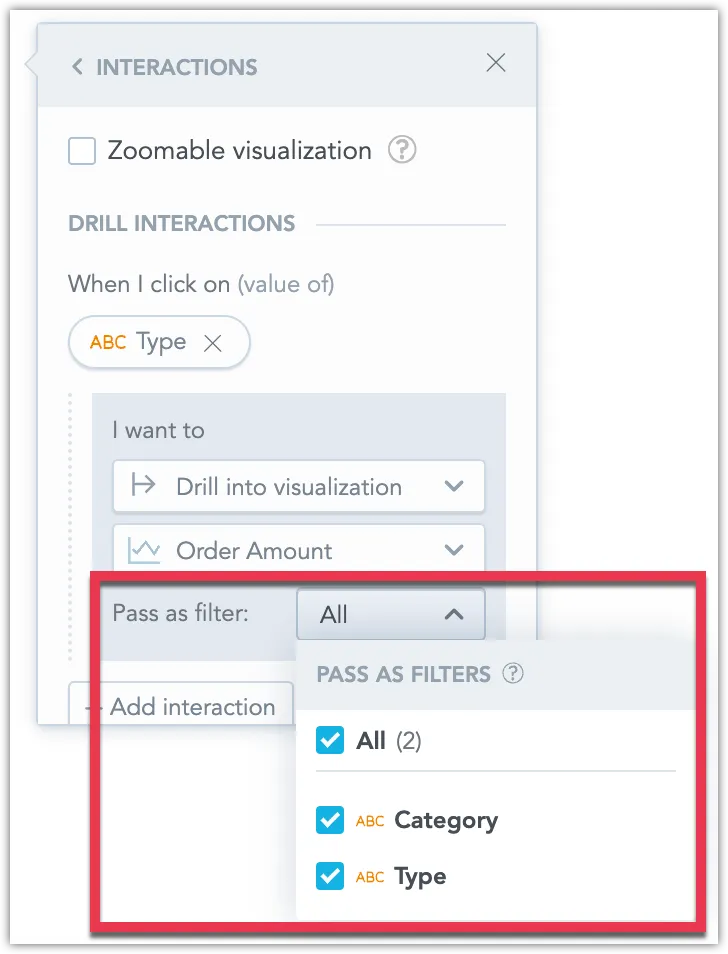Viewport: 728px width, 954px height.
Task: Click the ABC data type icon on Type chip
Action: (x=110, y=342)
